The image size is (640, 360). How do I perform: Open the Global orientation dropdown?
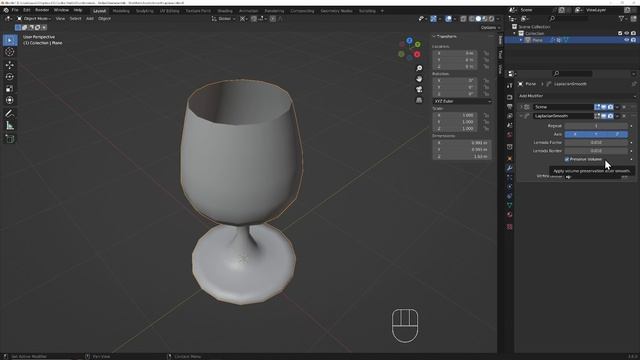point(223,19)
